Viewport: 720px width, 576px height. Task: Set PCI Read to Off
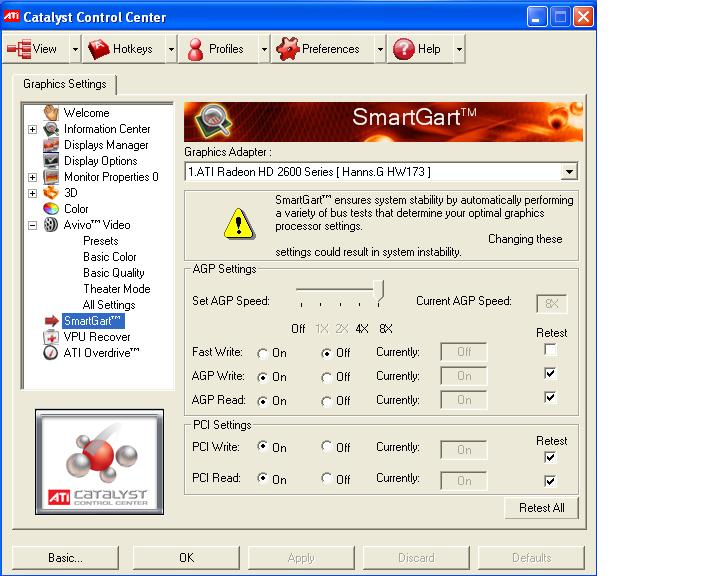(326, 478)
